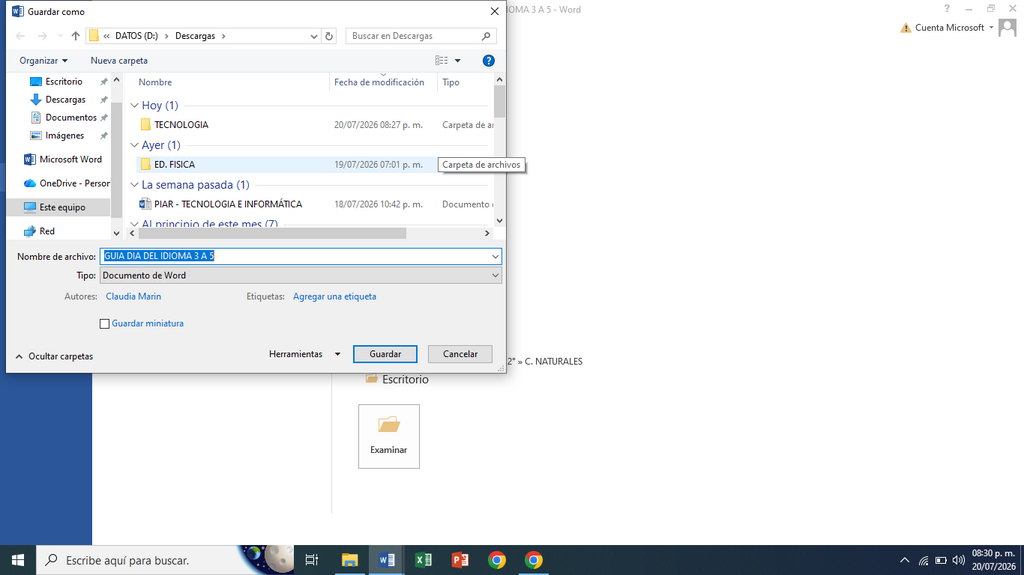Click the search magnifier in Buscar en Descargas
The width and height of the screenshot is (1024, 575).
point(486,36)
